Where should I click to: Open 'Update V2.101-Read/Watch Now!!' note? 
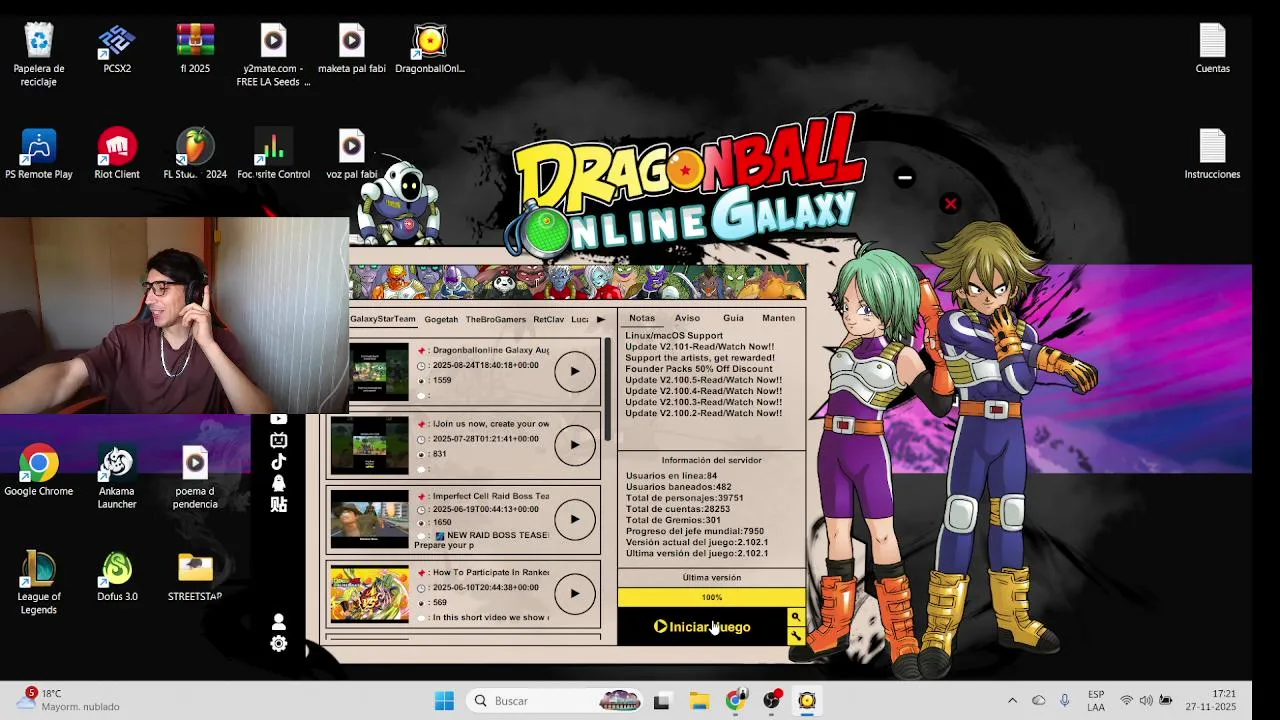click(x=699, y=347)
